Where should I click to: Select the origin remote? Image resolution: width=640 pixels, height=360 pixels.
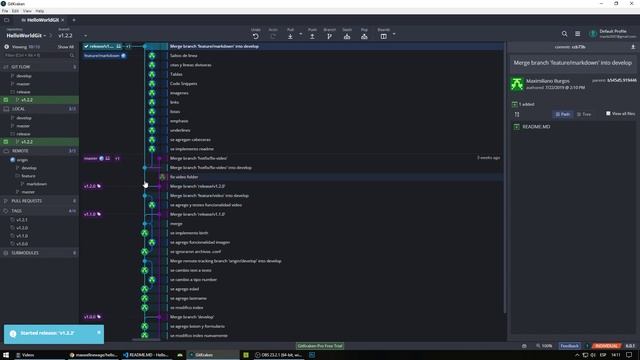[22, 160]
